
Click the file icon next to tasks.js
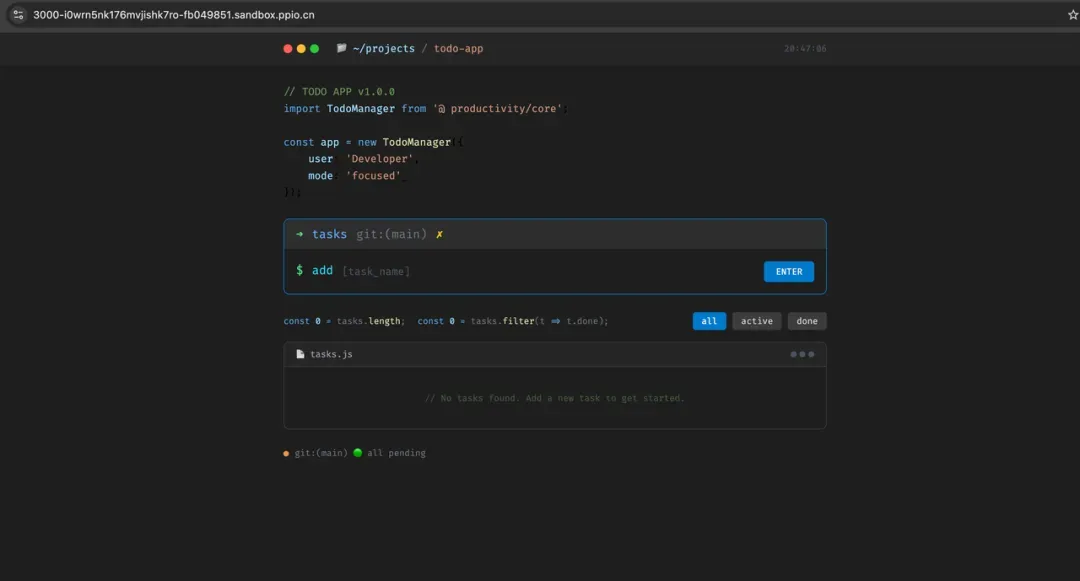[300, 354]
